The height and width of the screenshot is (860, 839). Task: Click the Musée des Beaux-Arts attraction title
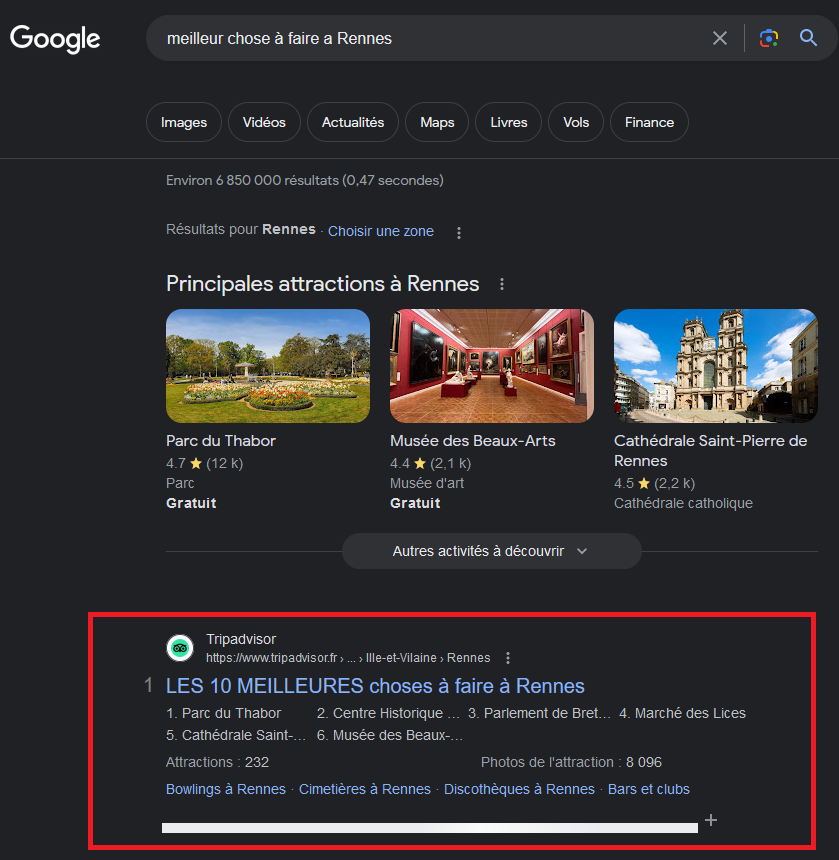point(473,441)
